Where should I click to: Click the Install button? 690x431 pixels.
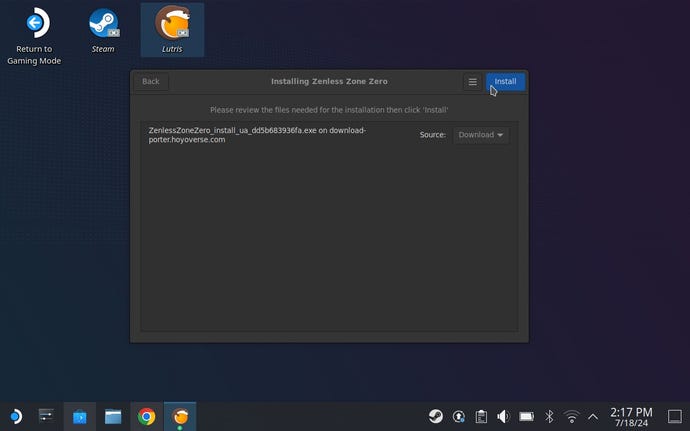(505, 81)
